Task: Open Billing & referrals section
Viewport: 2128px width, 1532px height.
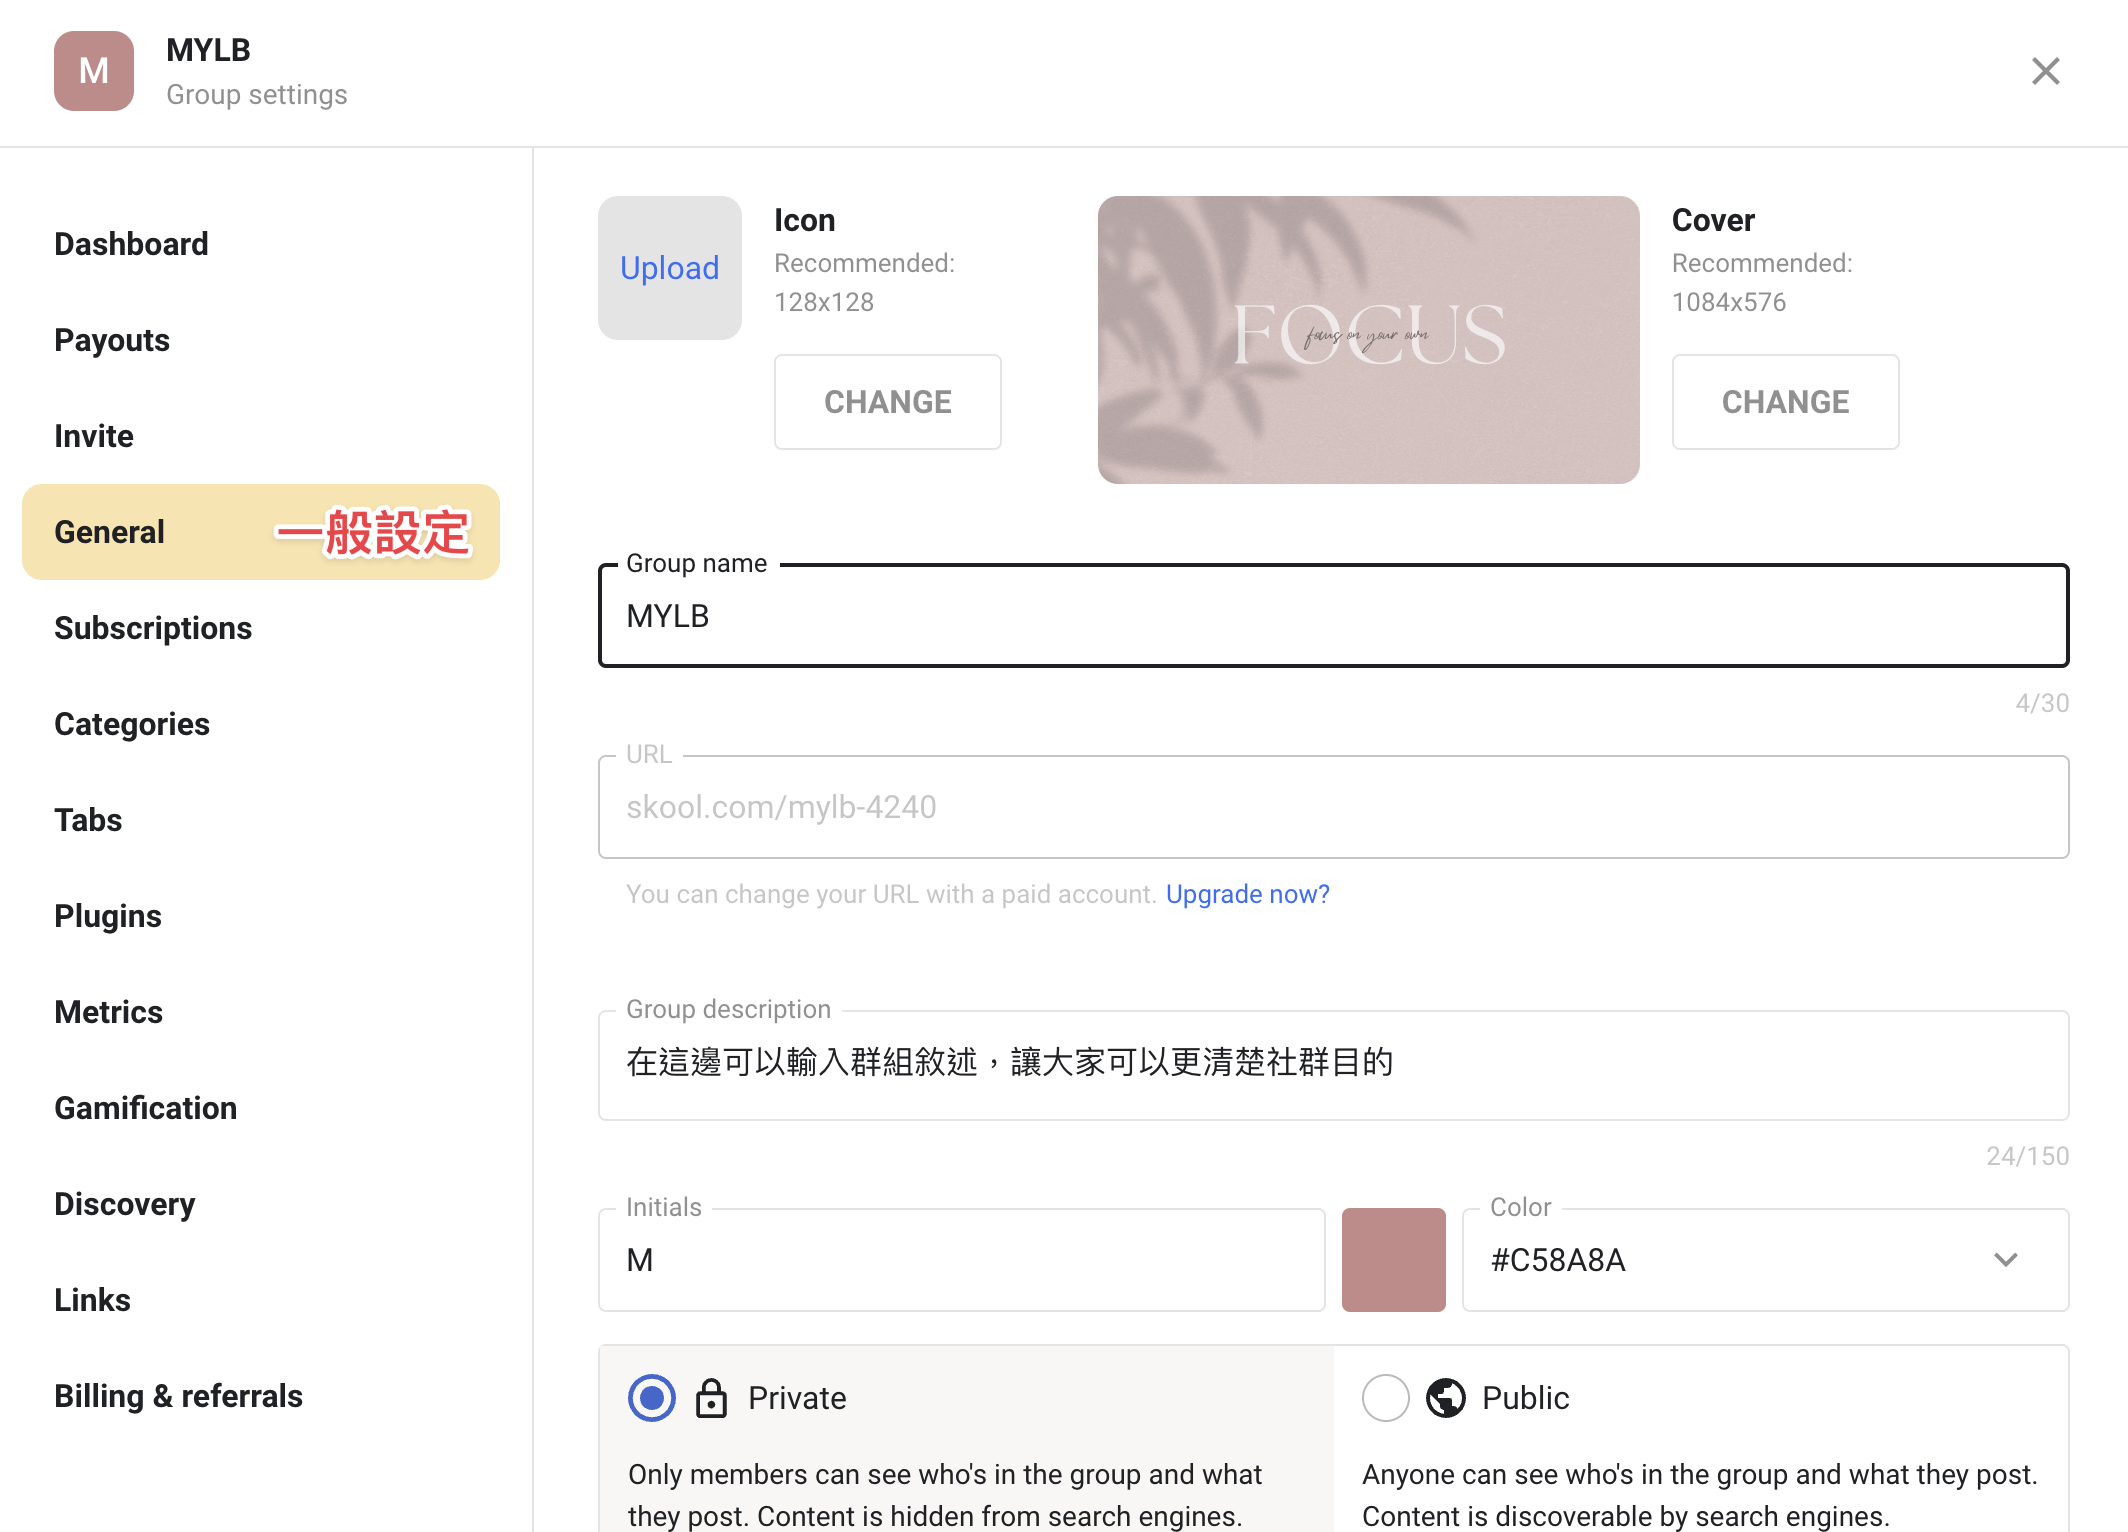Action: tap(178, 1396)
